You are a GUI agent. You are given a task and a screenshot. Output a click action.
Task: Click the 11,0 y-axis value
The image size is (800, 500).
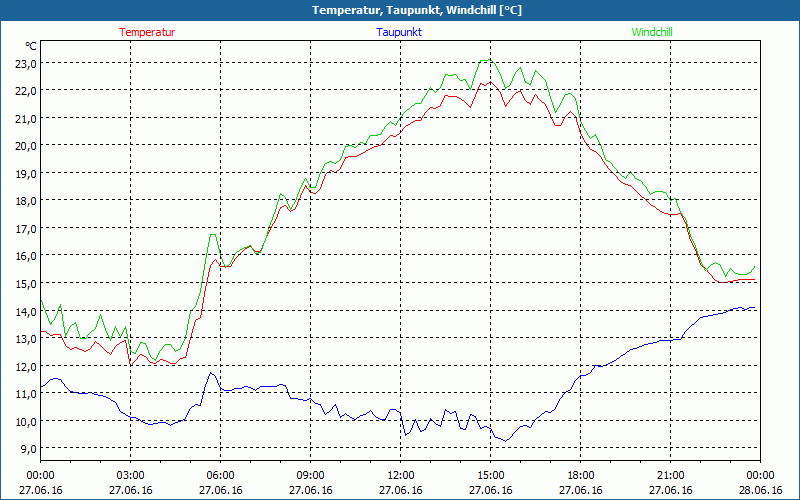(26, 394)
